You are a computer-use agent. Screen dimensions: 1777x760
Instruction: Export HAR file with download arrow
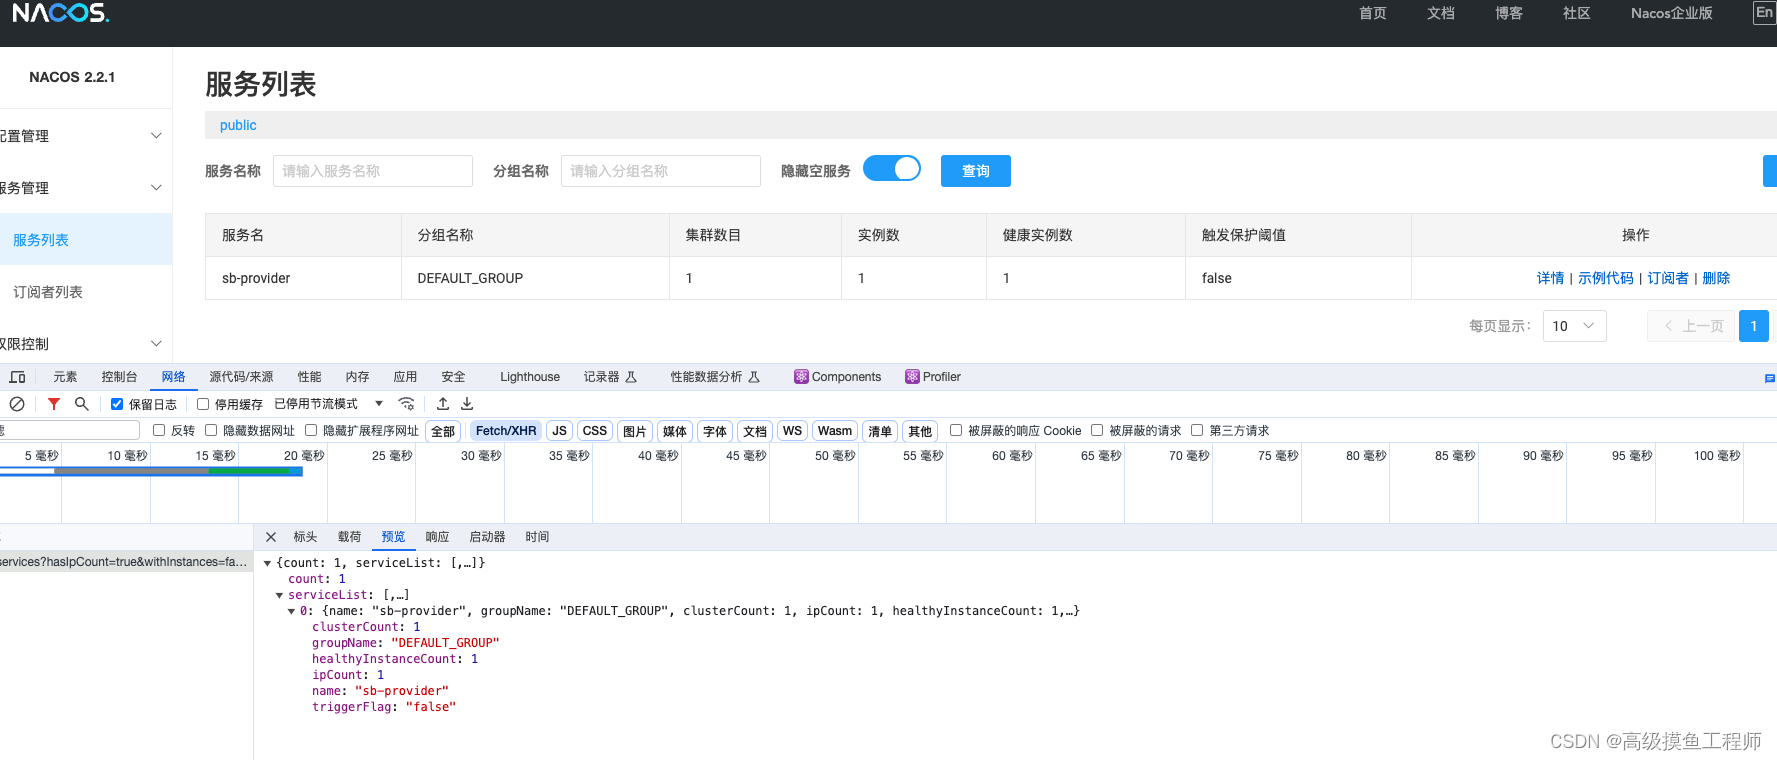pos(467,404)
